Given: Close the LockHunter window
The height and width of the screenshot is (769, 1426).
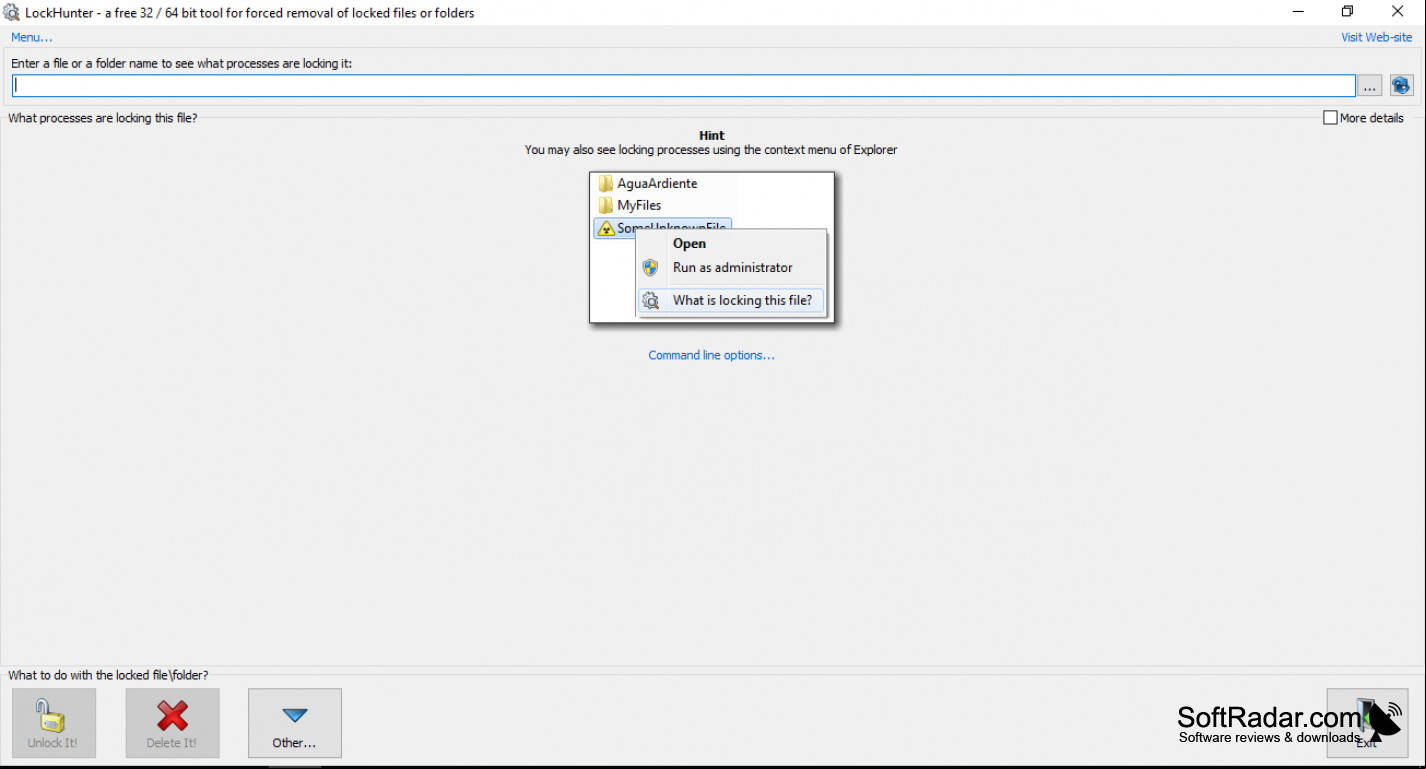Looking at the screenshot, I should [1398, 12].
